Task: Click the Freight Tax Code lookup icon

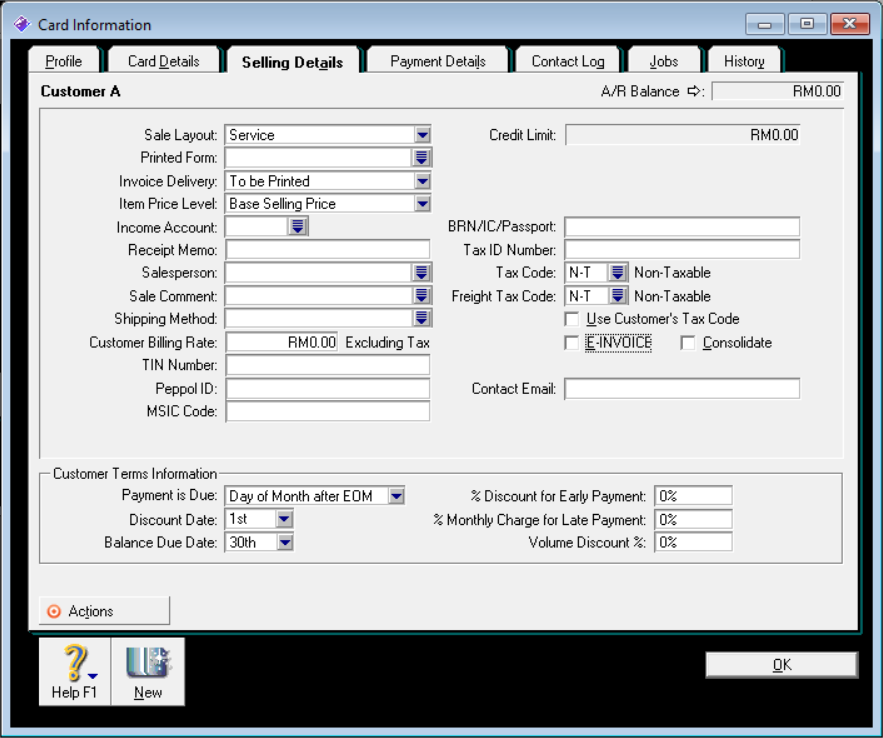Action: pos(617,296)
